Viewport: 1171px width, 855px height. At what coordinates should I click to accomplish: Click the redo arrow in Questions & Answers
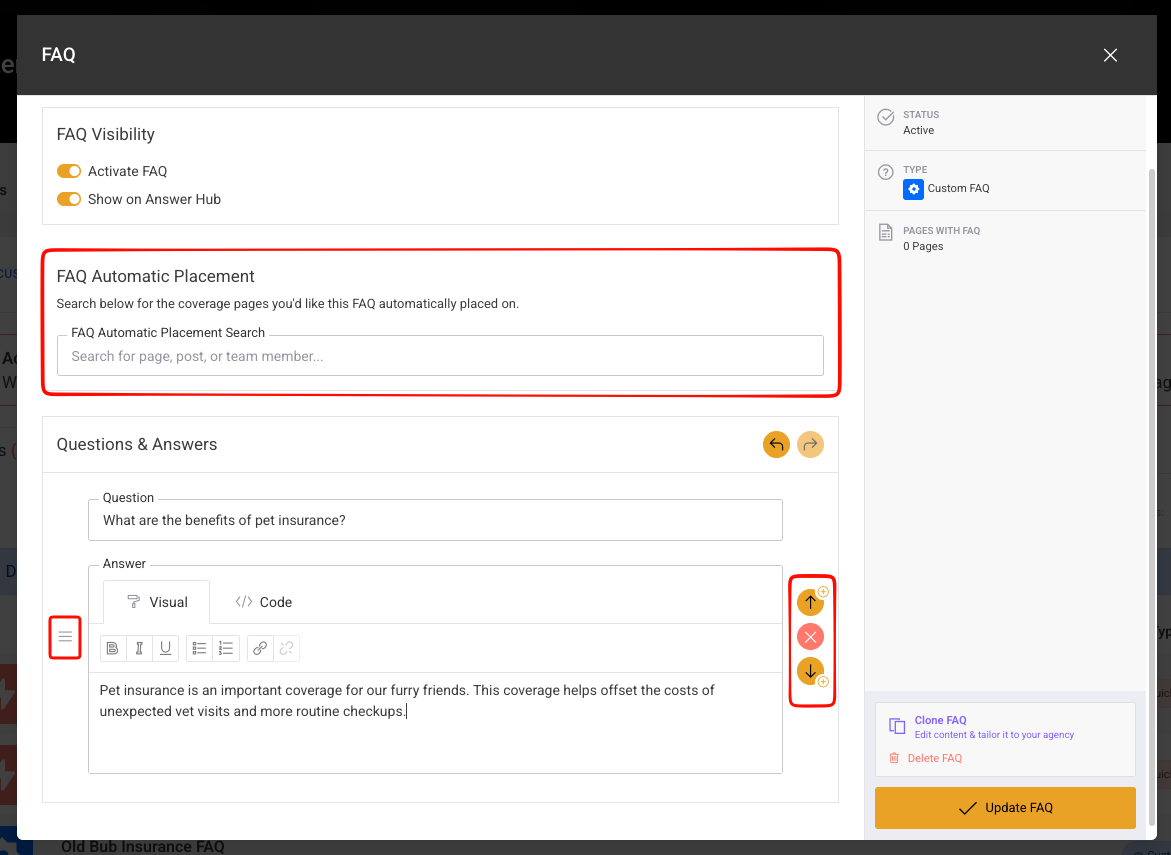click(x=810, y=444)
